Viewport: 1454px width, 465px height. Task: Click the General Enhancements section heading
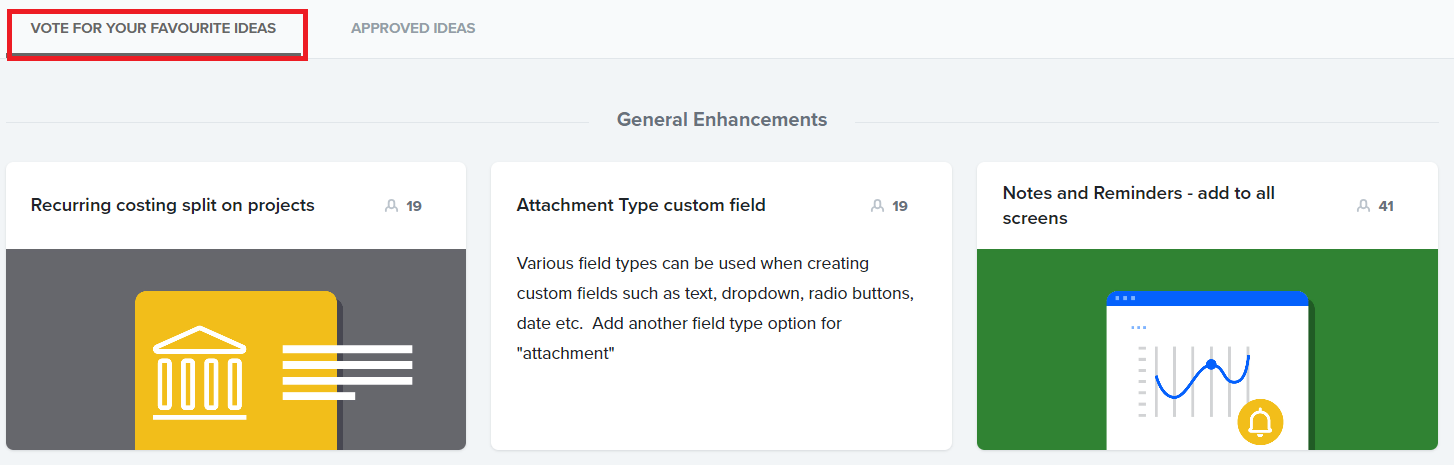[722, 120]
